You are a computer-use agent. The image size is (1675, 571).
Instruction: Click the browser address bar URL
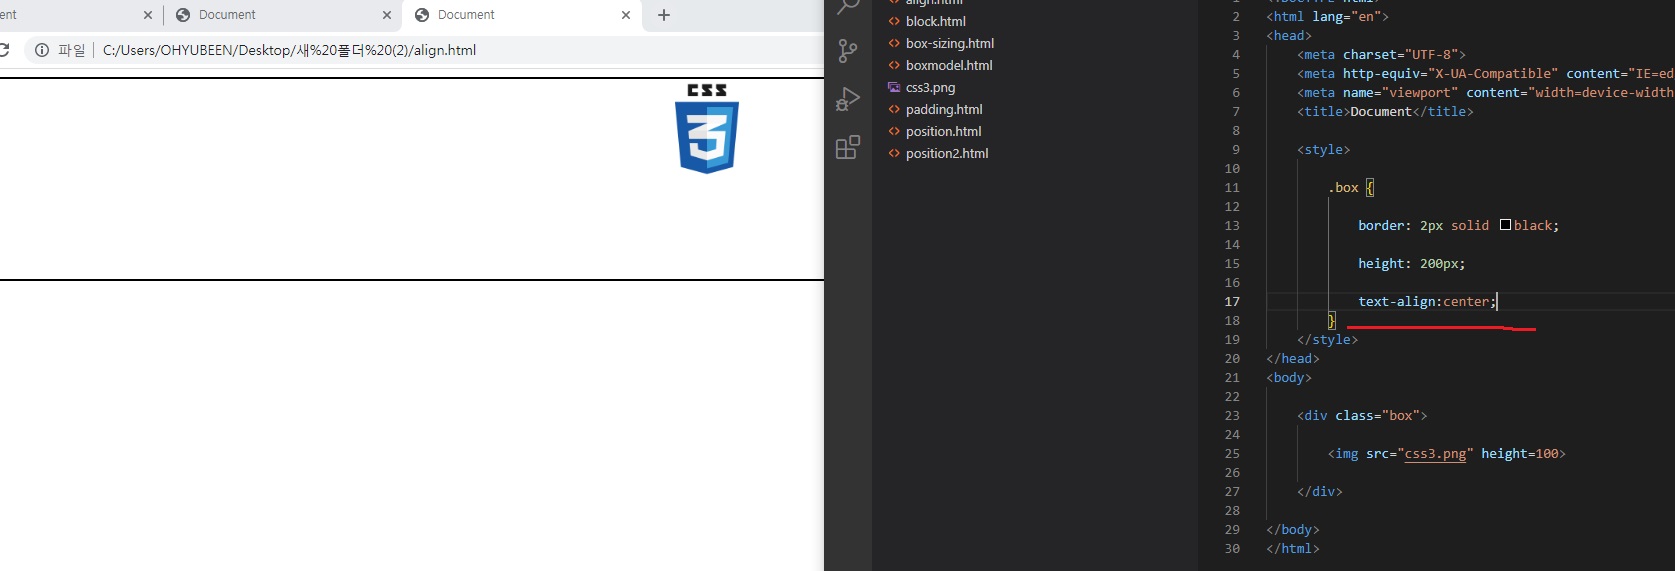click(289, 50)
